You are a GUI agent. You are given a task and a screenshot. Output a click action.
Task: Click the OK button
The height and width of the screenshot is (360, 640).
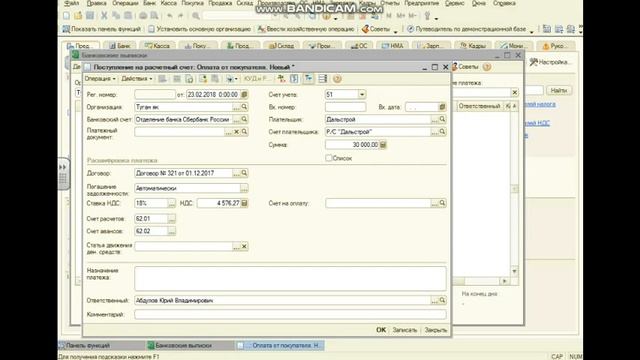(x=381, y=330)
